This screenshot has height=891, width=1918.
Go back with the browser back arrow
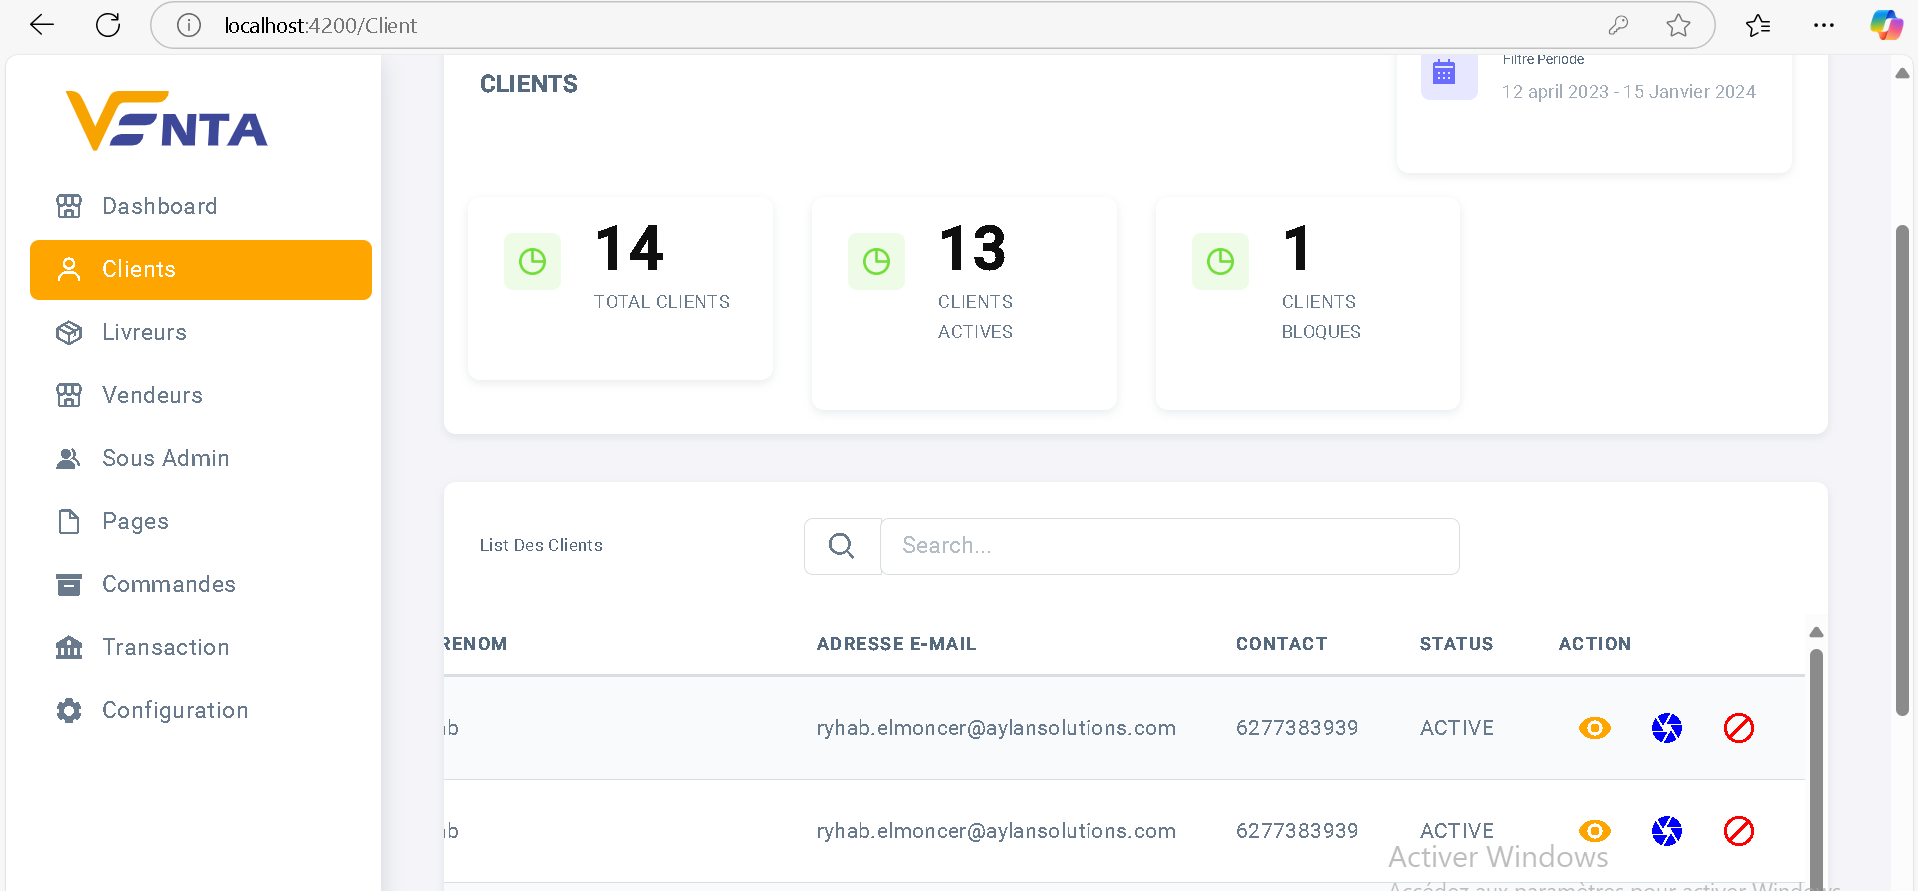[x=42, y=25]
